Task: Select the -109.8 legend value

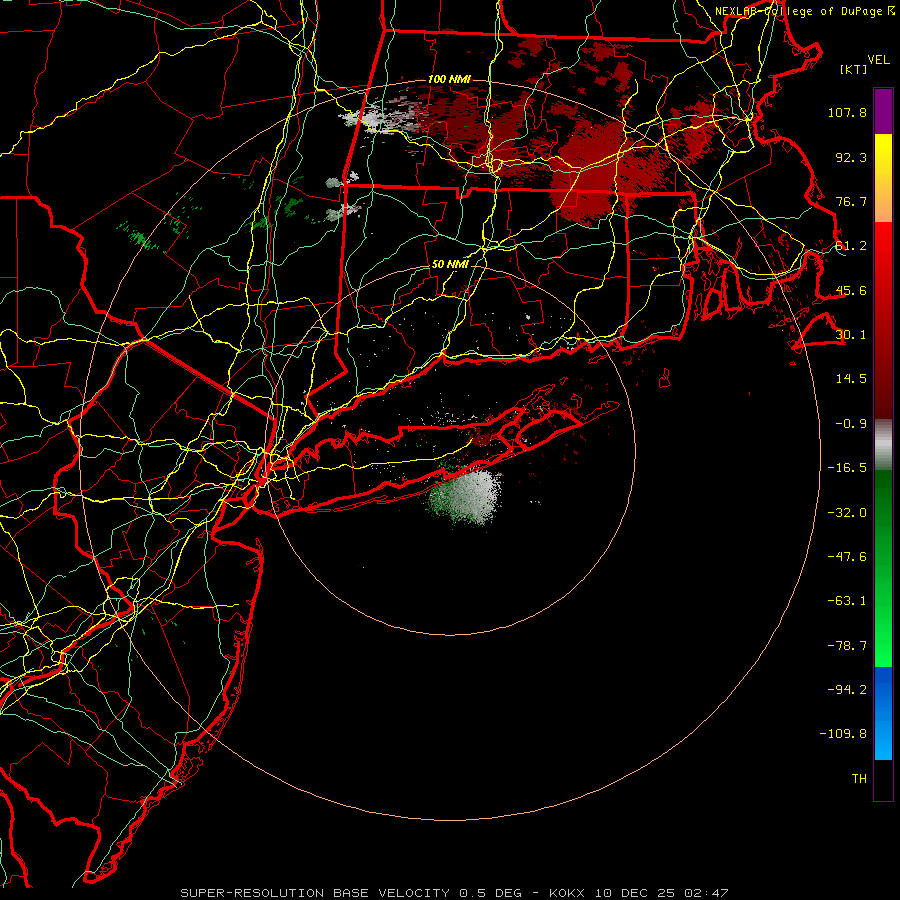Action: tap(843, 734)
